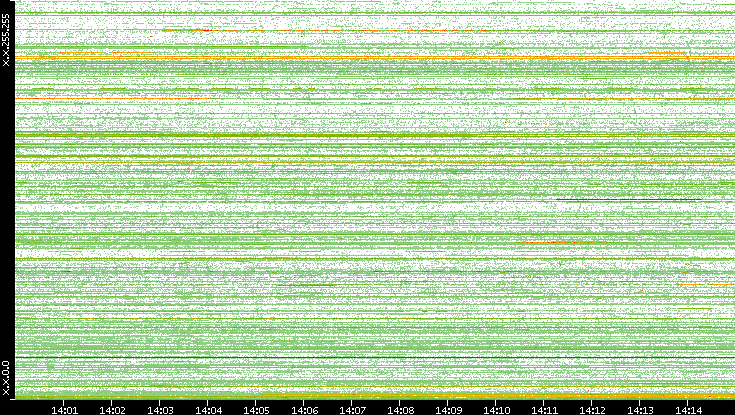Viewport: 735px width, 415px height.
Task: Click the 14:01 time axis label
Action: pos(64,410)
